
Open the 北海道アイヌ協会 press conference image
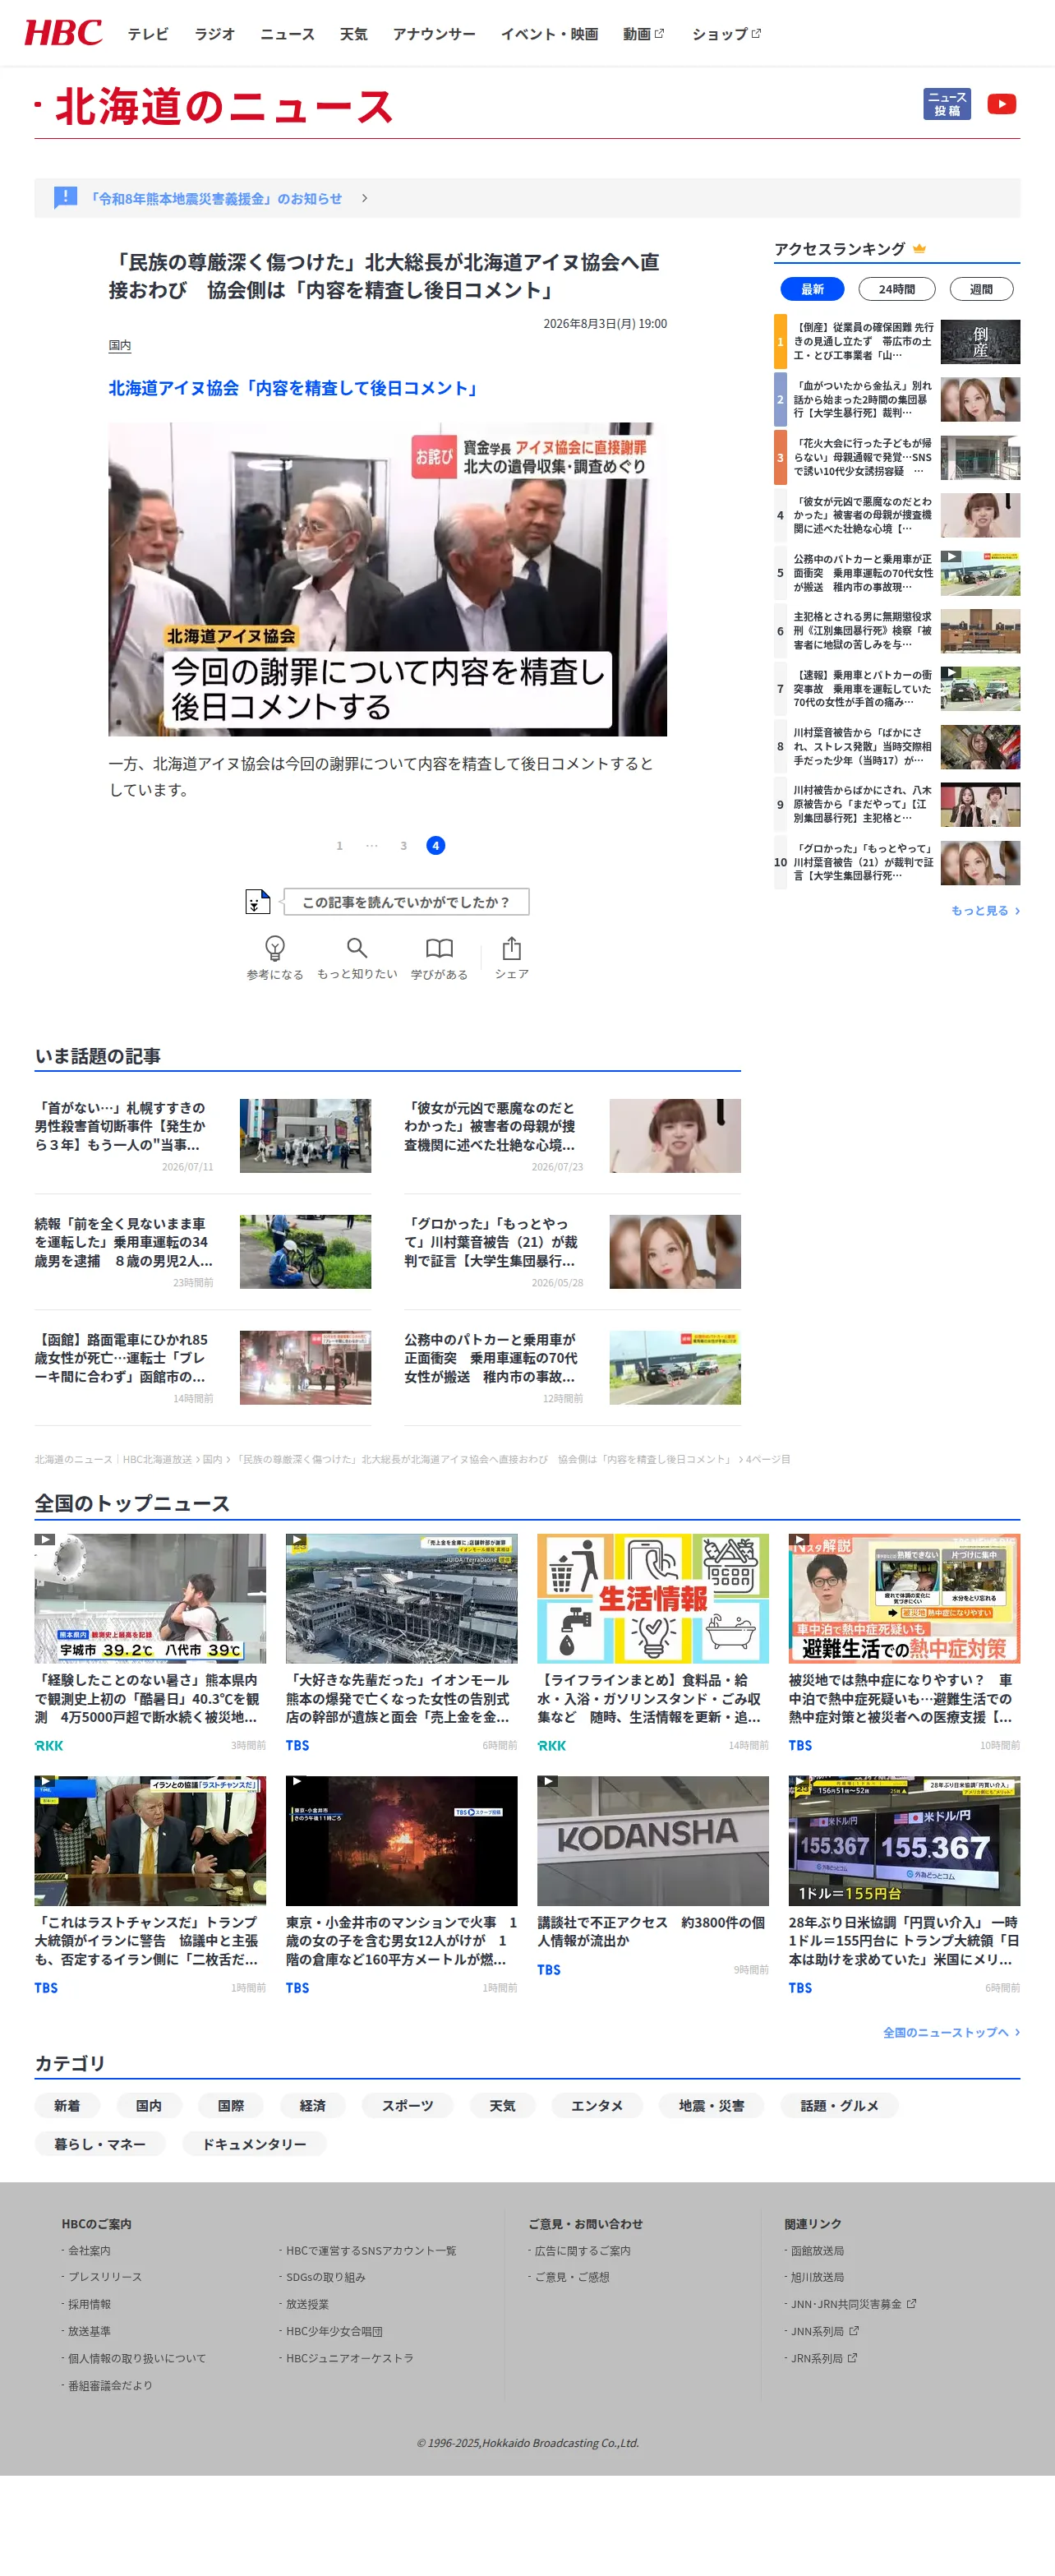coord(387,579)
